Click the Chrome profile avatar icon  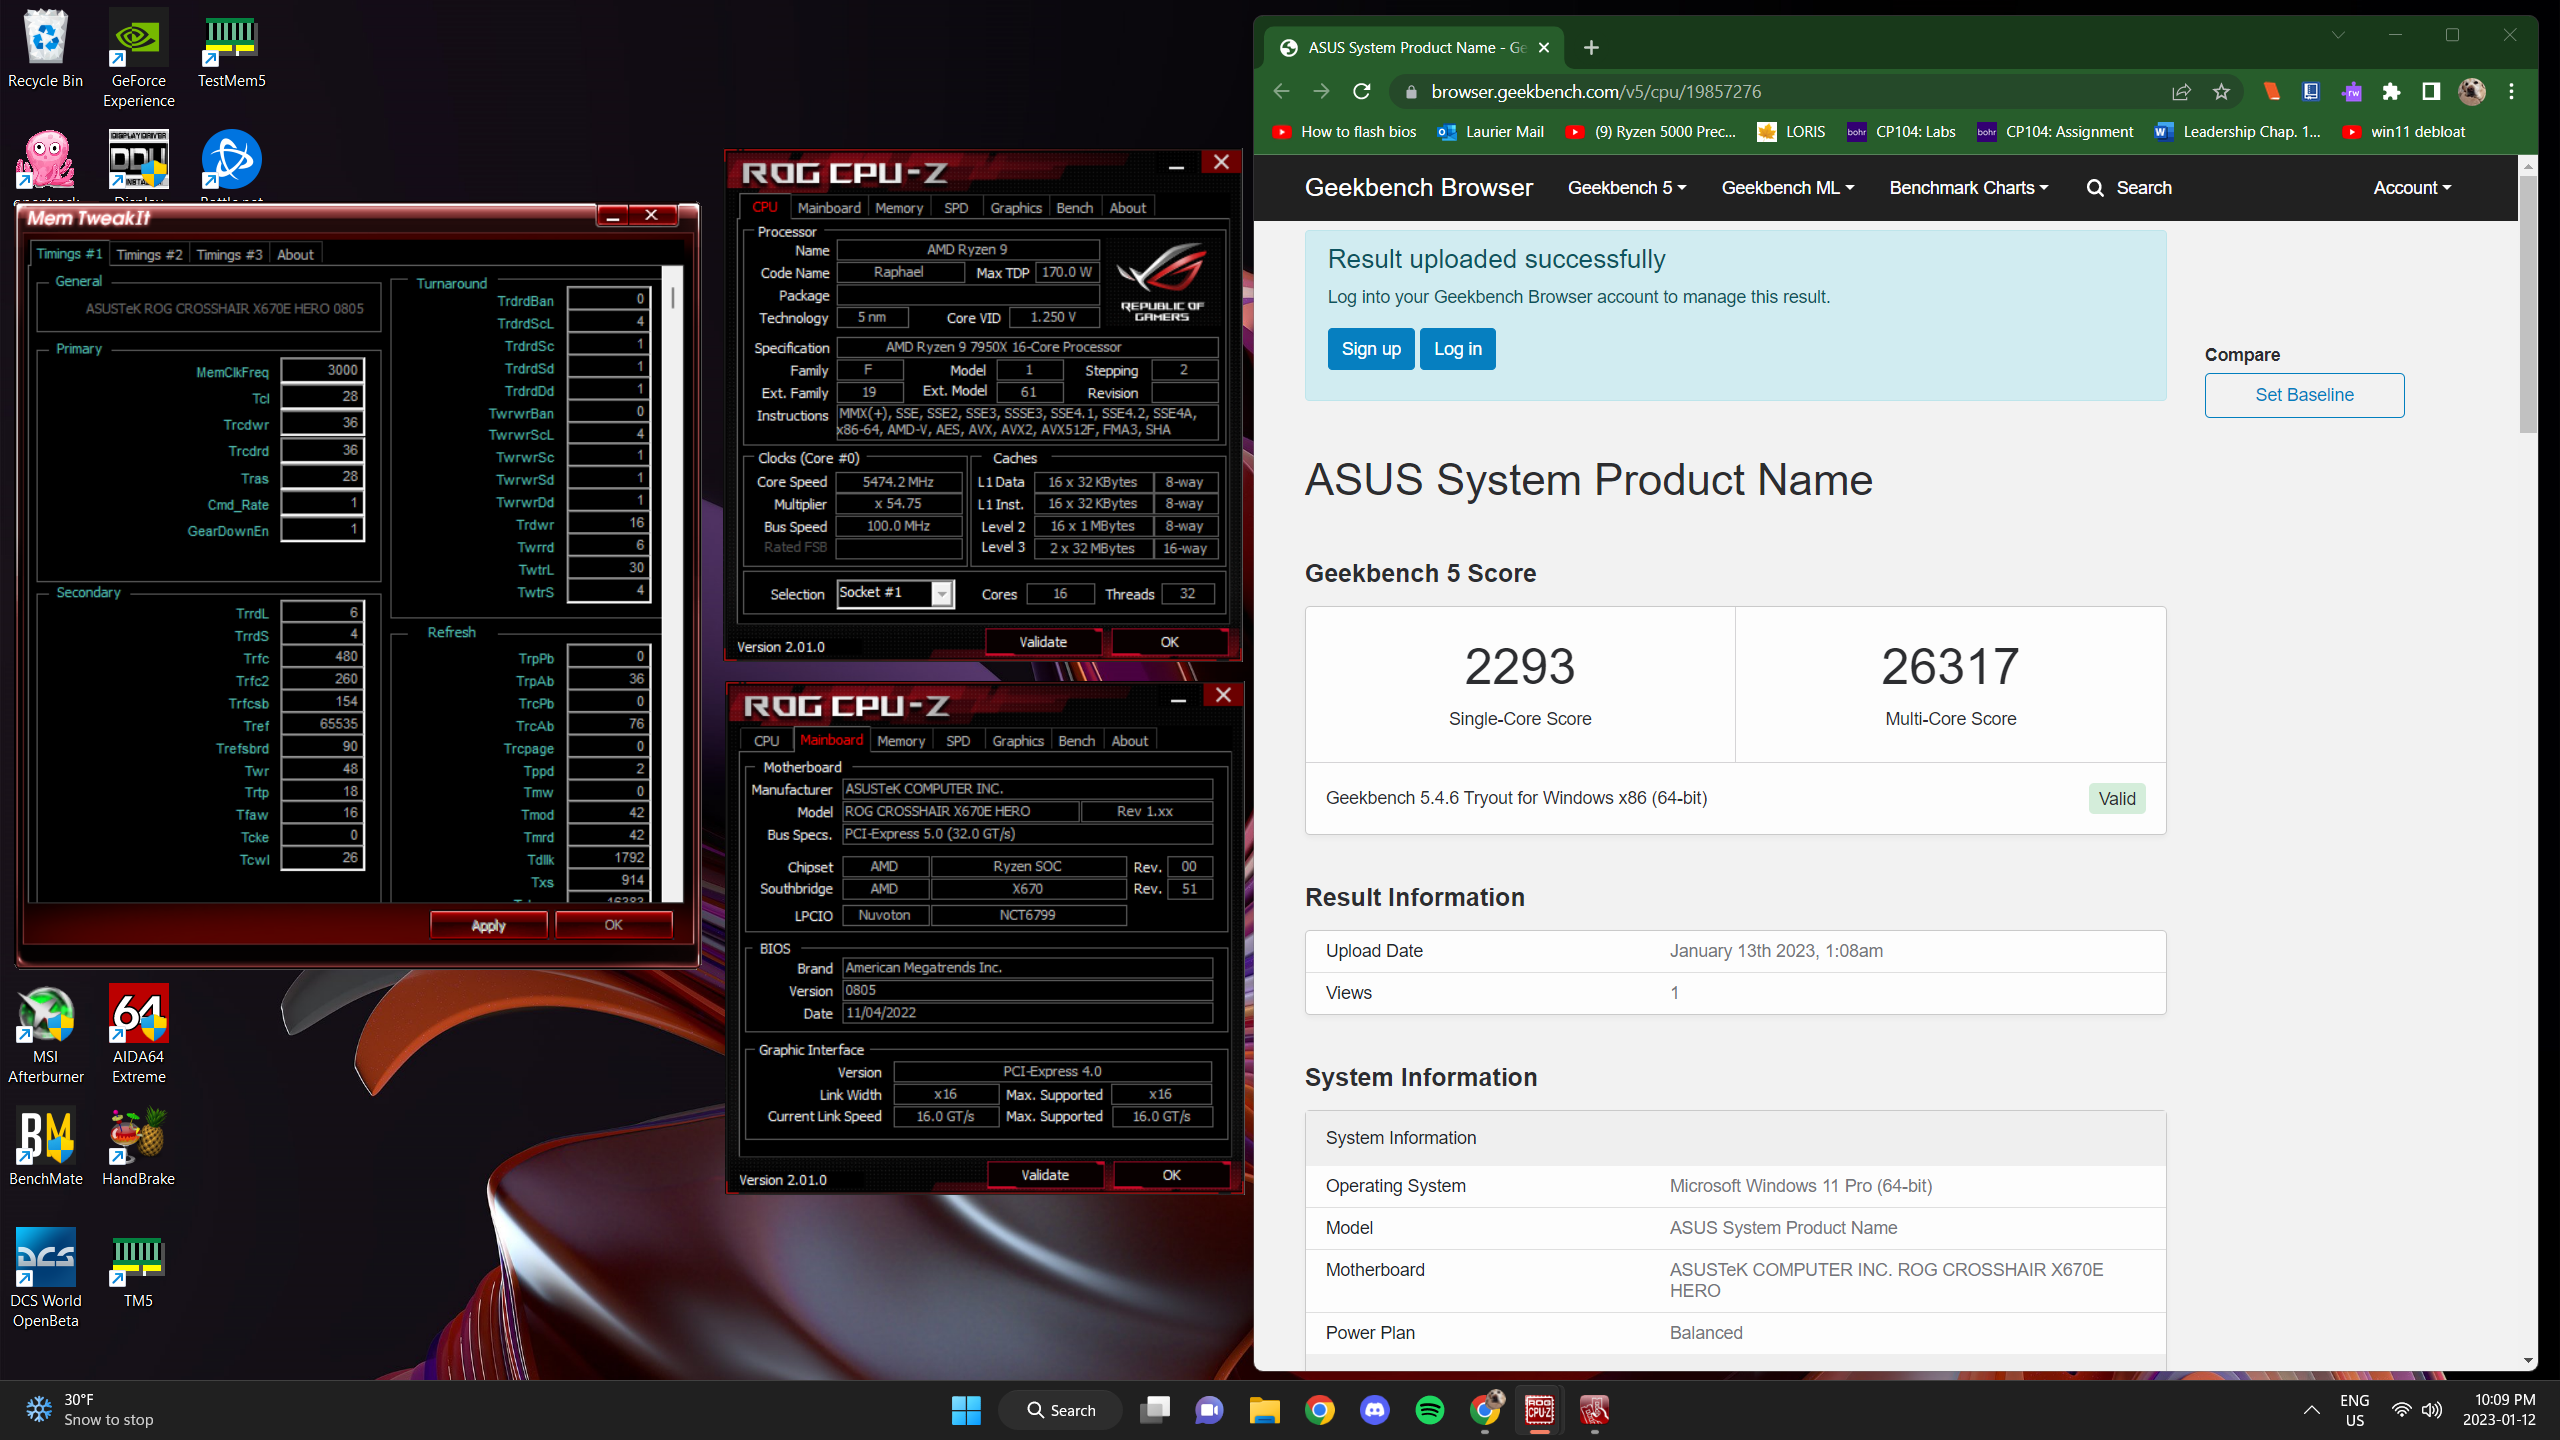(2472, 92)
